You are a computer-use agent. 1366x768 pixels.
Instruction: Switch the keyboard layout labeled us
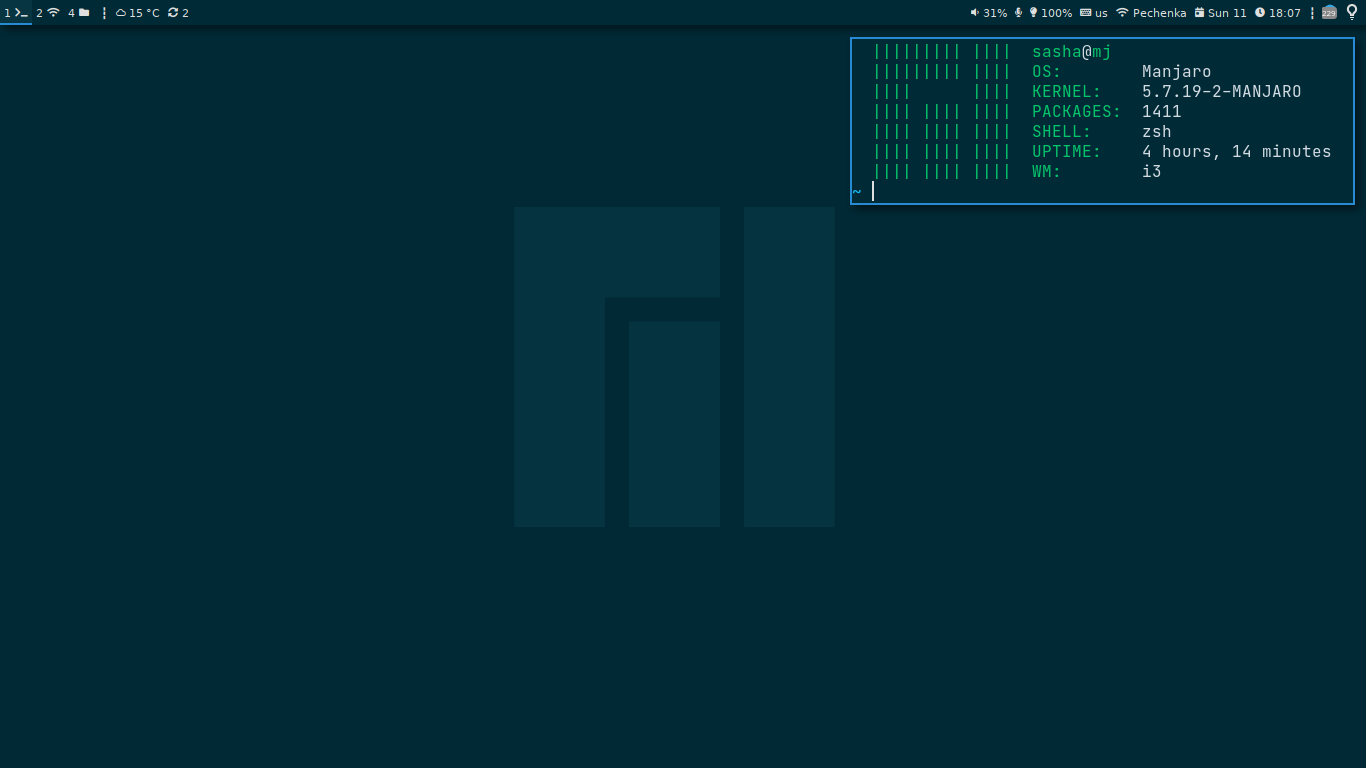(1094, 13)
